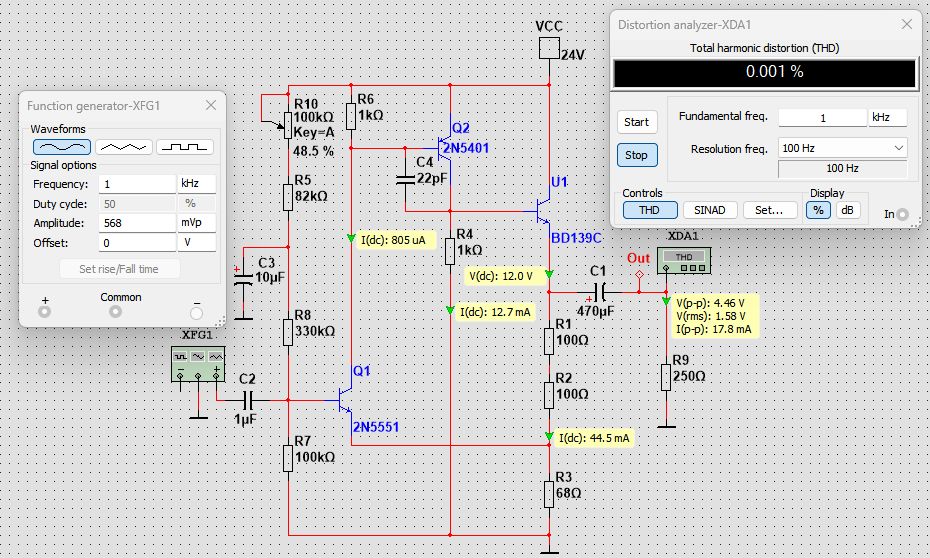This screenshot has width=930, height=558.
Task: Click the Set... button
Action: [x=769, y=210]
